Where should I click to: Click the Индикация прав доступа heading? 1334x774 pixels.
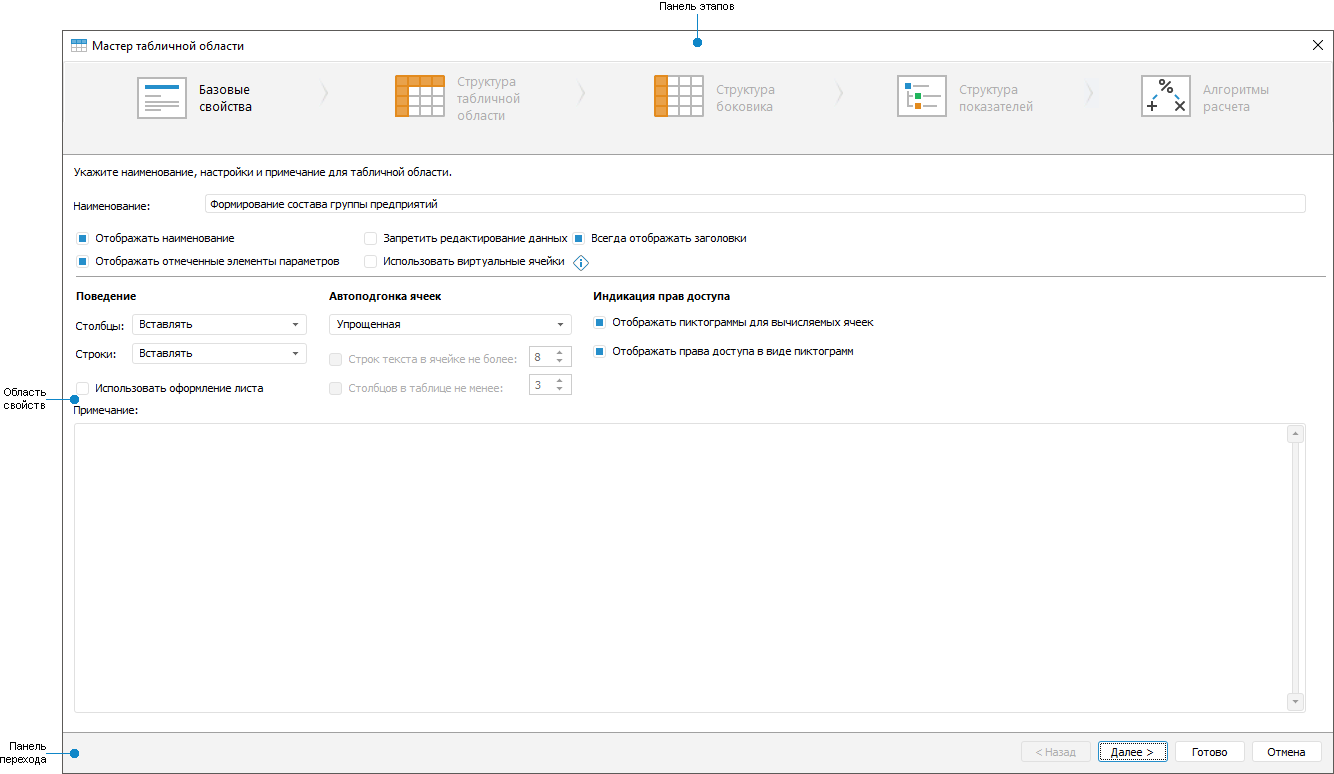(661, 296)
